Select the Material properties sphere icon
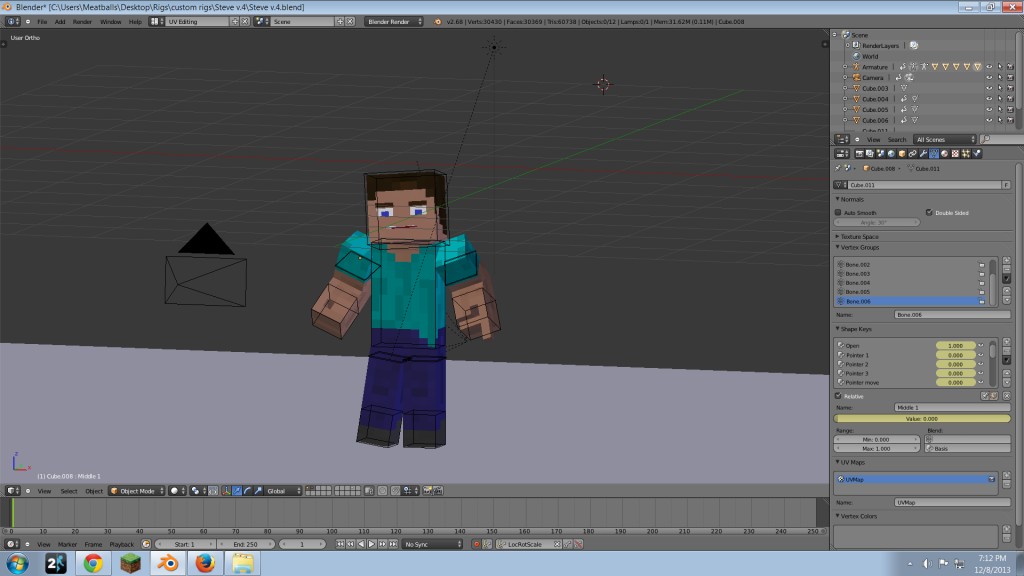The image size is (1024, 576). click(x=944, y=153)
